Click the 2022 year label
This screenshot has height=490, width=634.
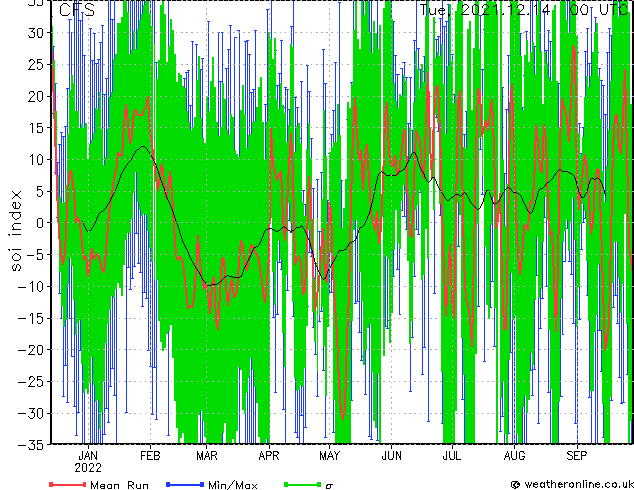click(88, 468)
